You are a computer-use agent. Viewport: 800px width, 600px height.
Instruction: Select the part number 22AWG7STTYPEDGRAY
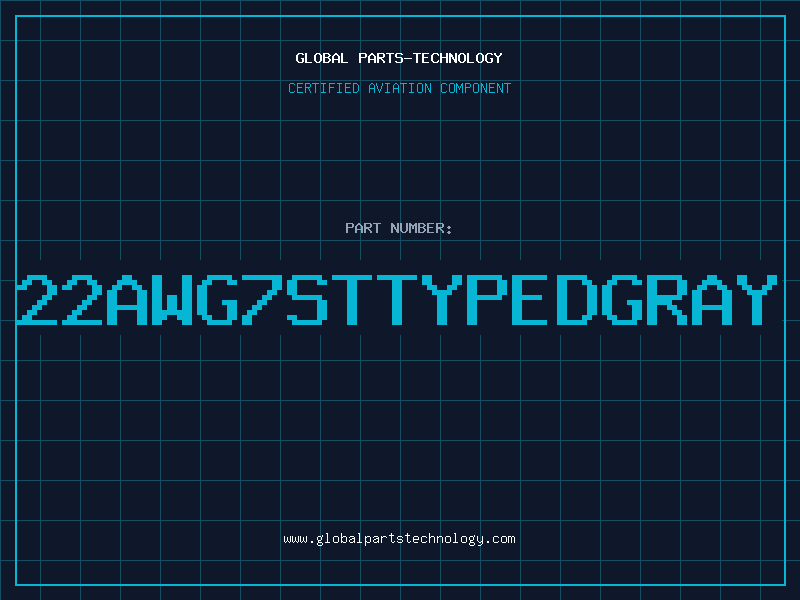[397, 299]
